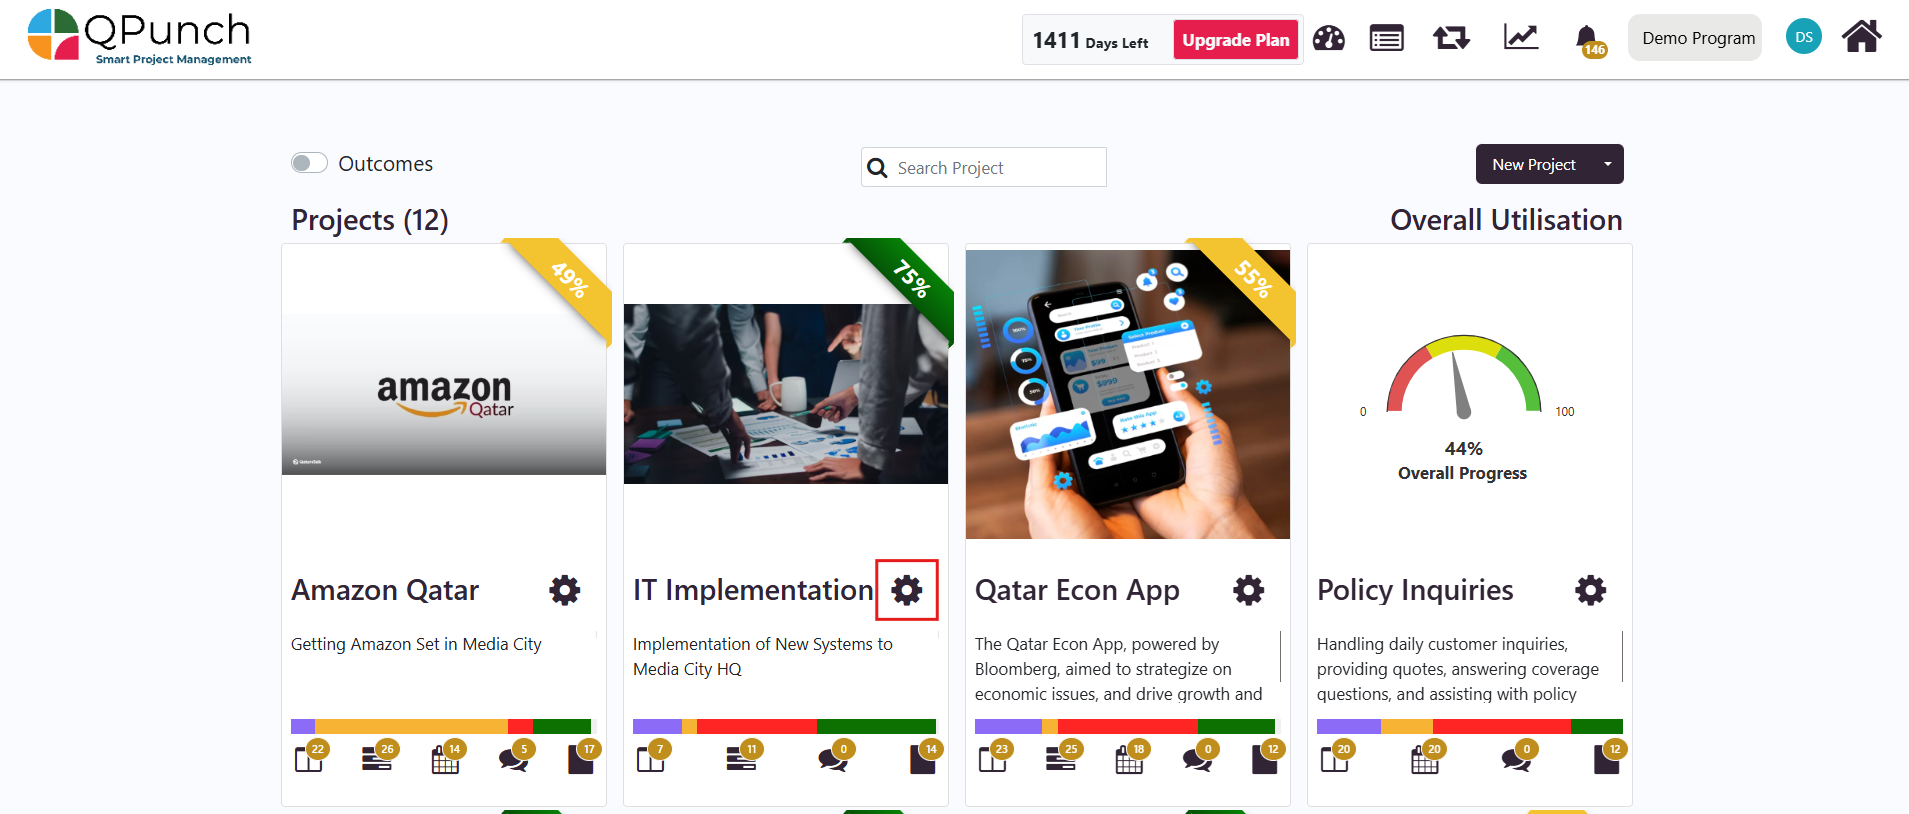The height and width of the screenshot is (814, 1909).
Task: Go to home via house icon
Action: (1861, 37)
